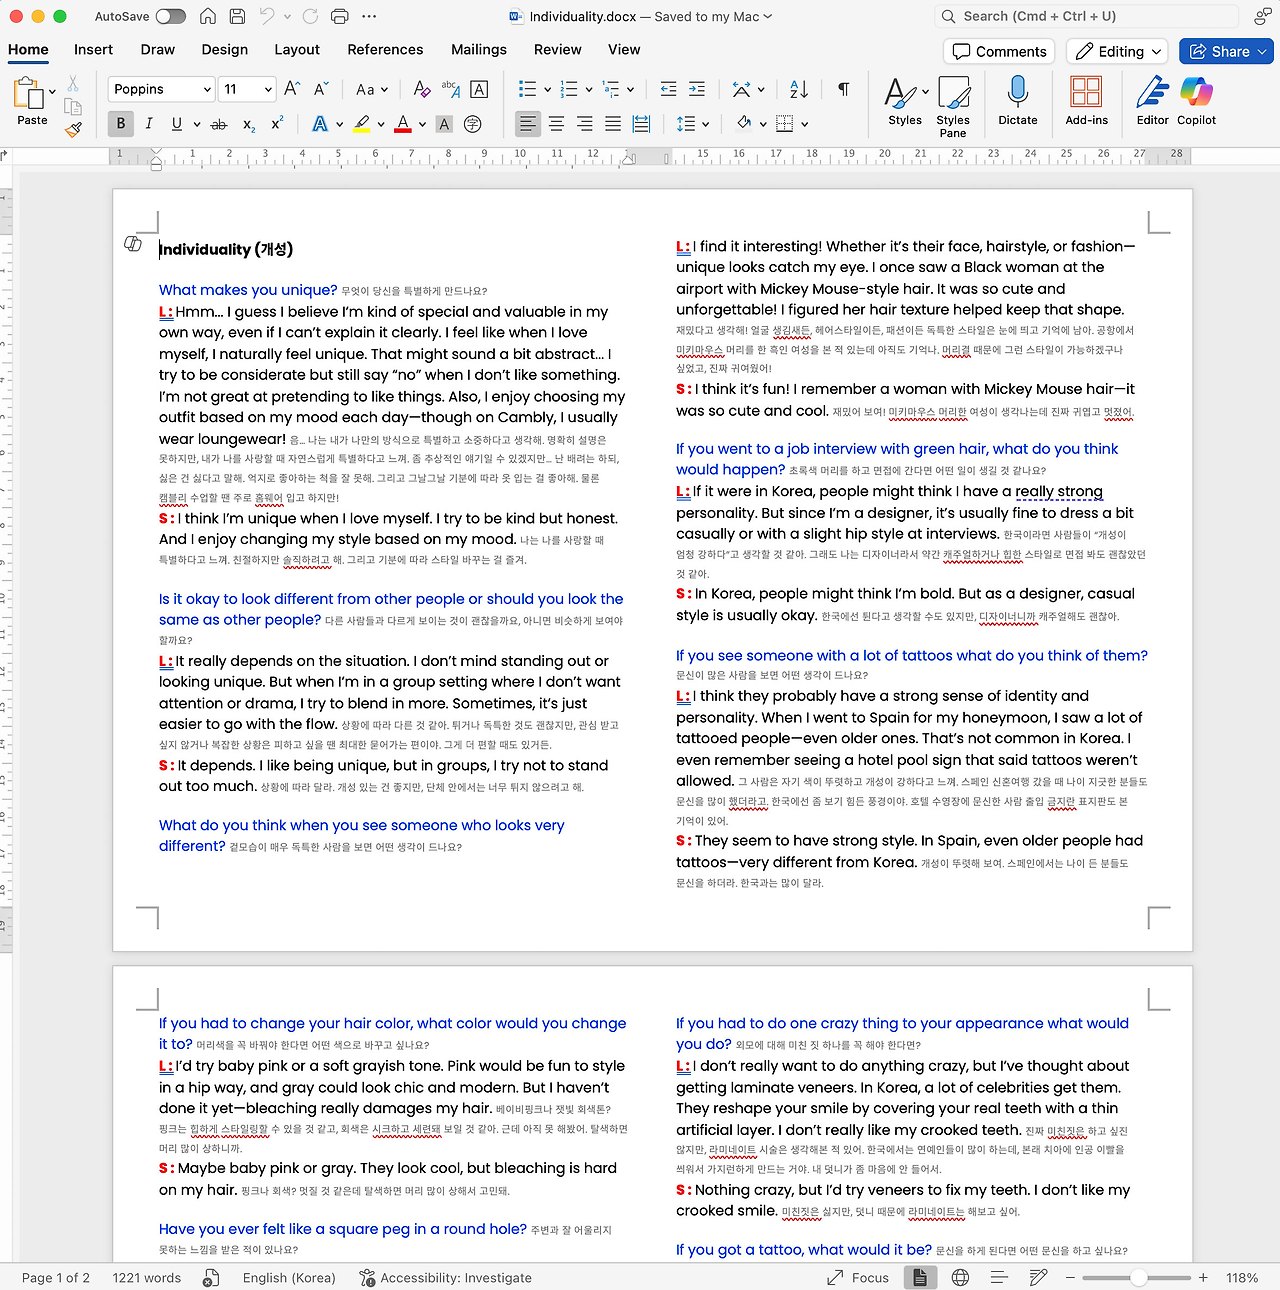The width and height of the screenshot is (1280, 1290).
Task: Toggle the AutoSave switch
Action: (x=171, y=16)
